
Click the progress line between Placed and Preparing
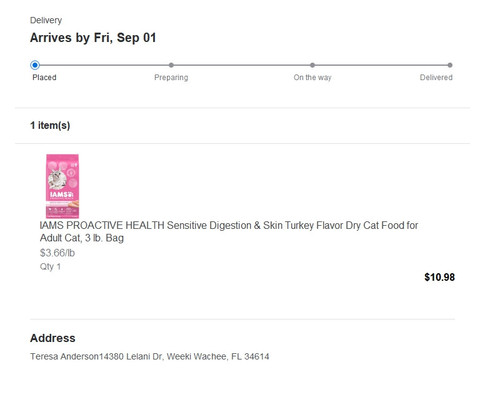pos(104,65)
